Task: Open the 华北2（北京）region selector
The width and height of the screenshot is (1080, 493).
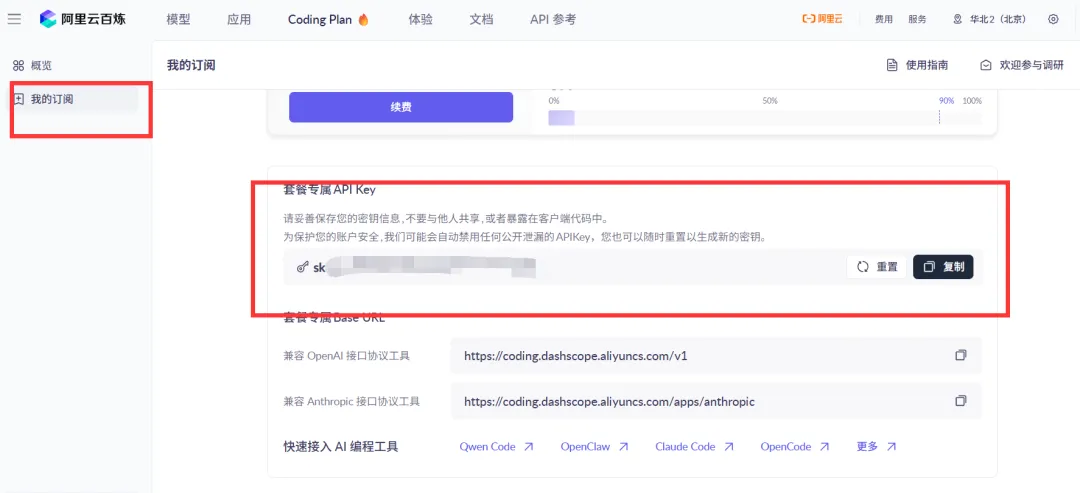Action: pyautogui.click(x=989, y=19)
